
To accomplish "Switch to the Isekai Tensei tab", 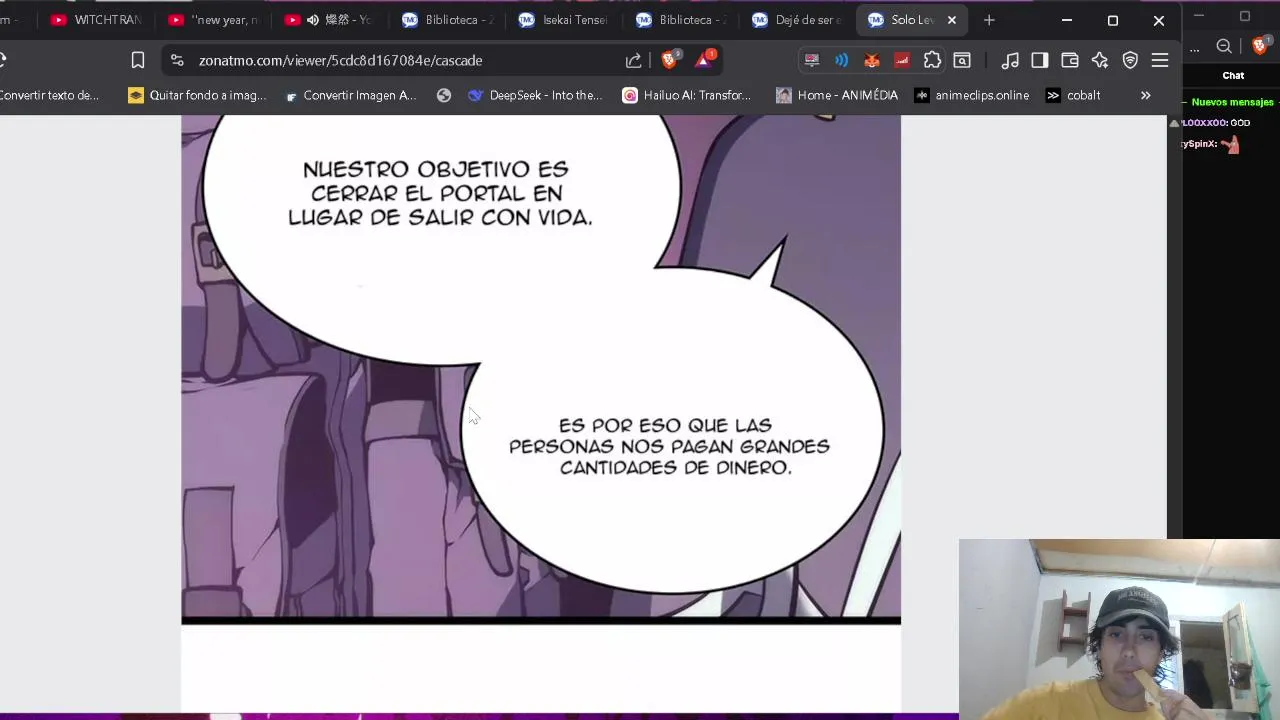I will coord(561,20).
